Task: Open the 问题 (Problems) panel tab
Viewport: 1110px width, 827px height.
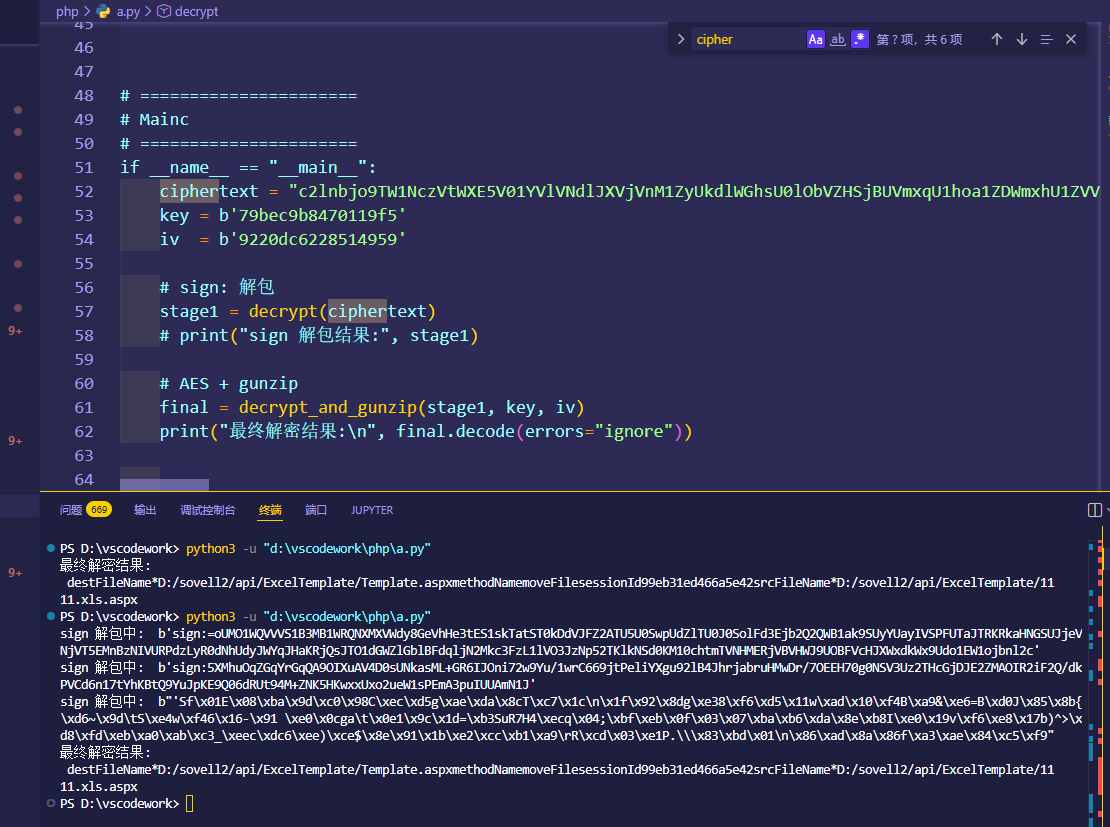Action: pyautogui.click(x=71, y=510)
